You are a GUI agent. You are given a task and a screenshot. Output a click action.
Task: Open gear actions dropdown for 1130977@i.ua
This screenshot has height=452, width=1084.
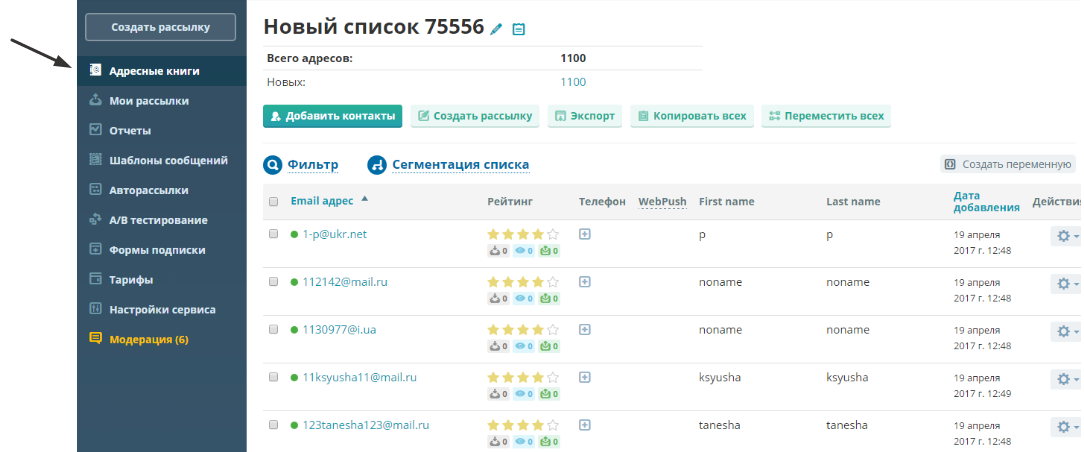pos(1067,332)
